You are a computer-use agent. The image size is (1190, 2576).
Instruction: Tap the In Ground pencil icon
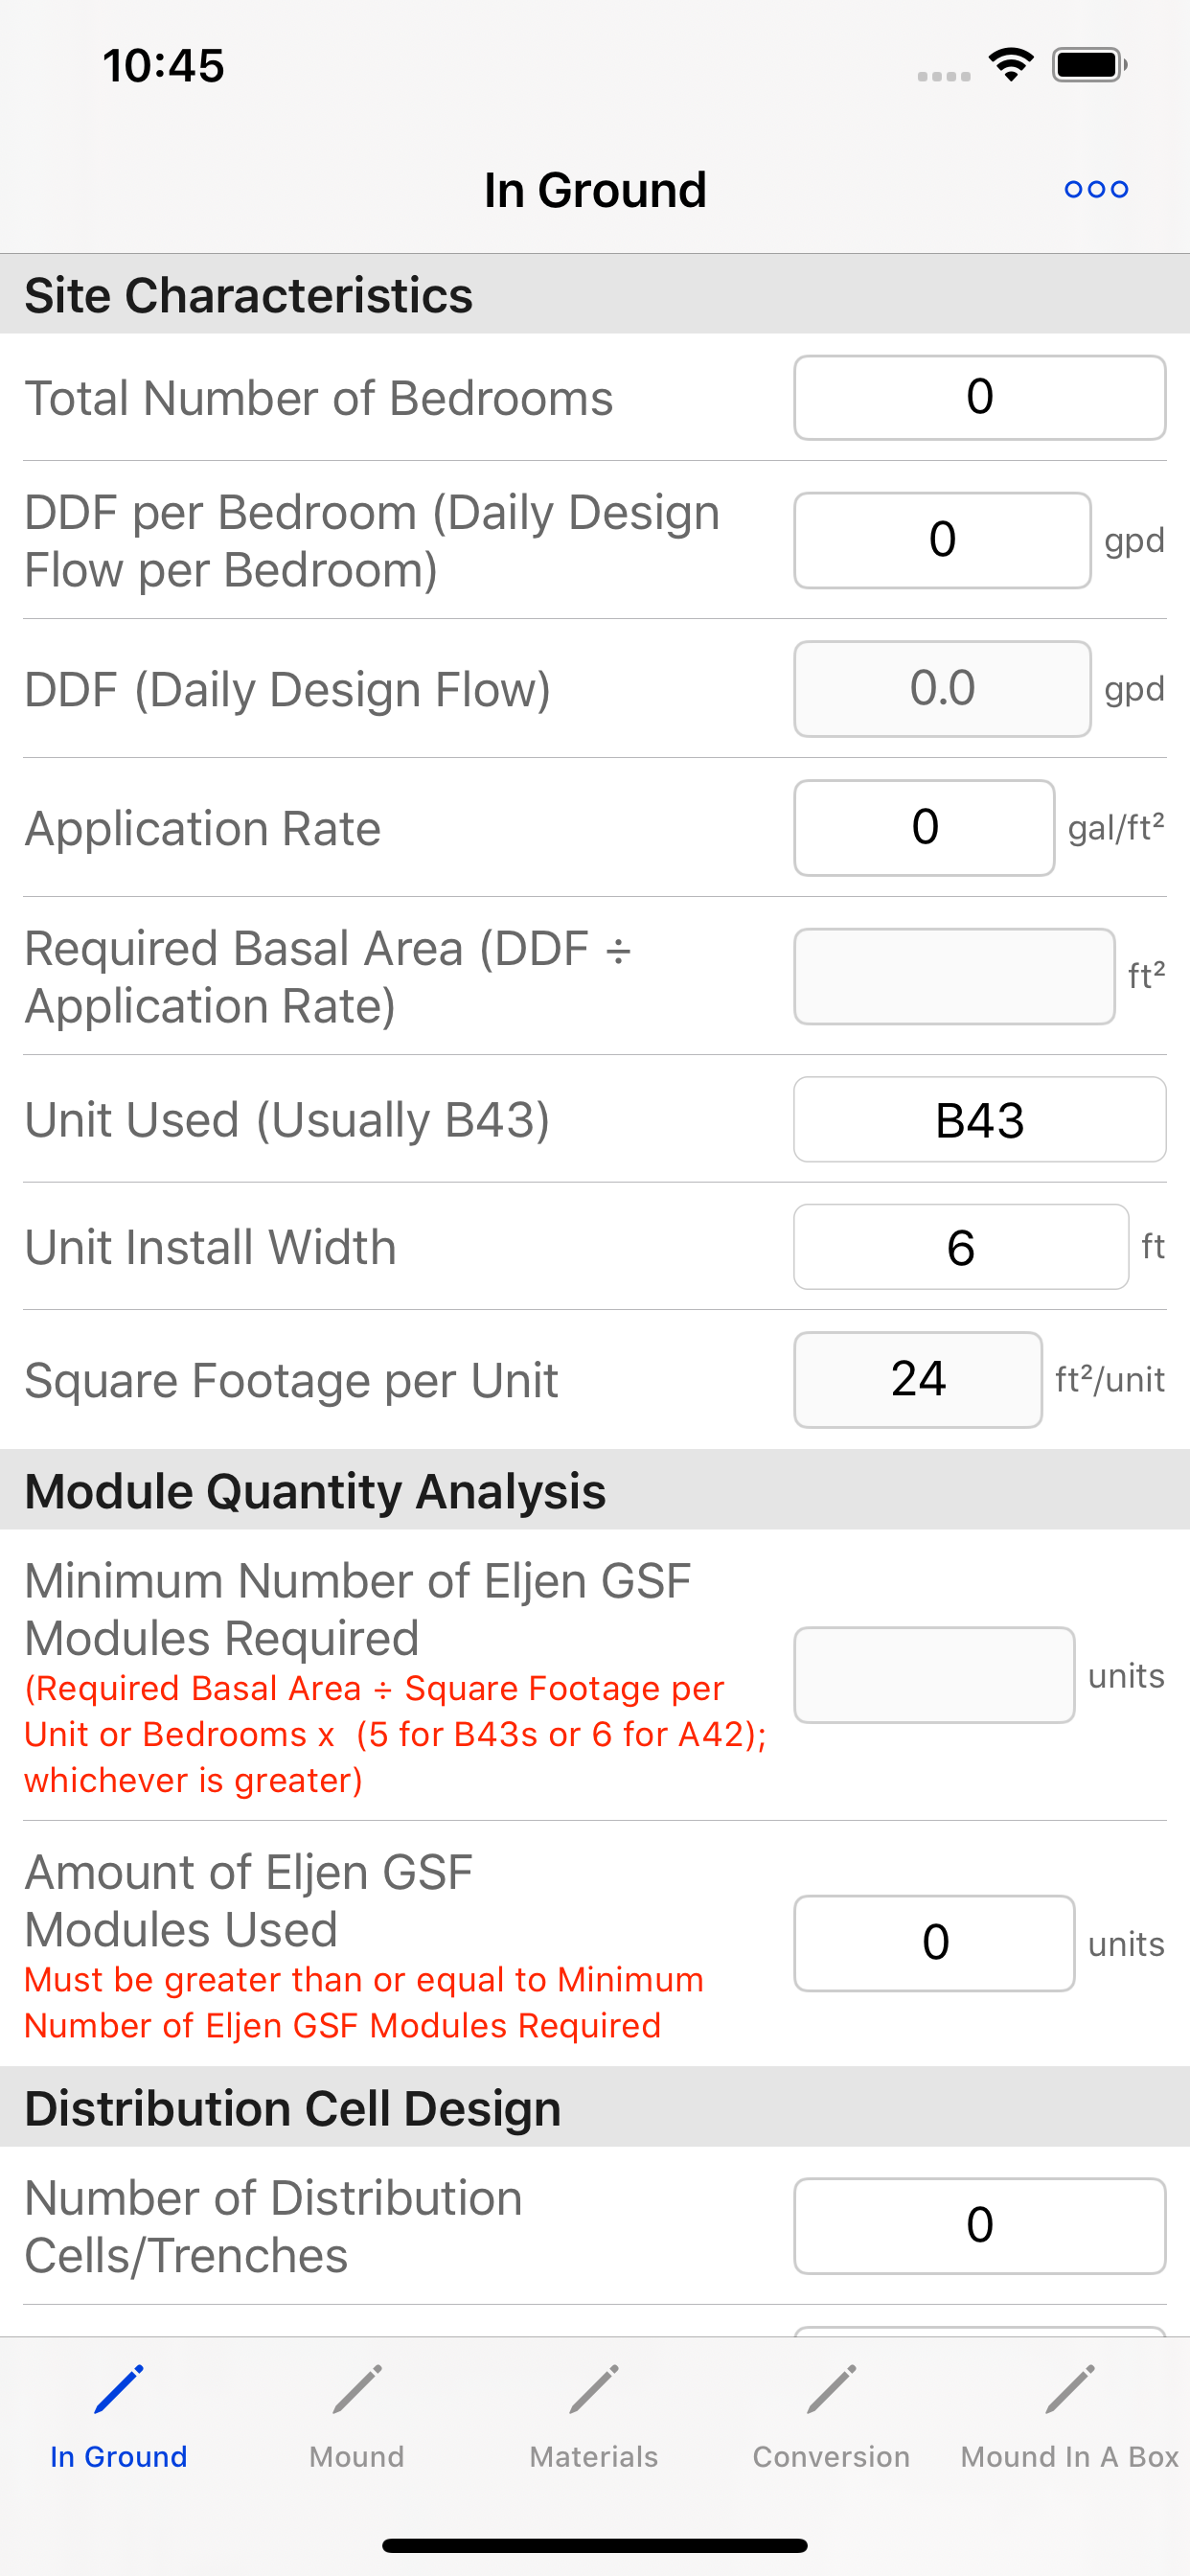[118, 2390]
